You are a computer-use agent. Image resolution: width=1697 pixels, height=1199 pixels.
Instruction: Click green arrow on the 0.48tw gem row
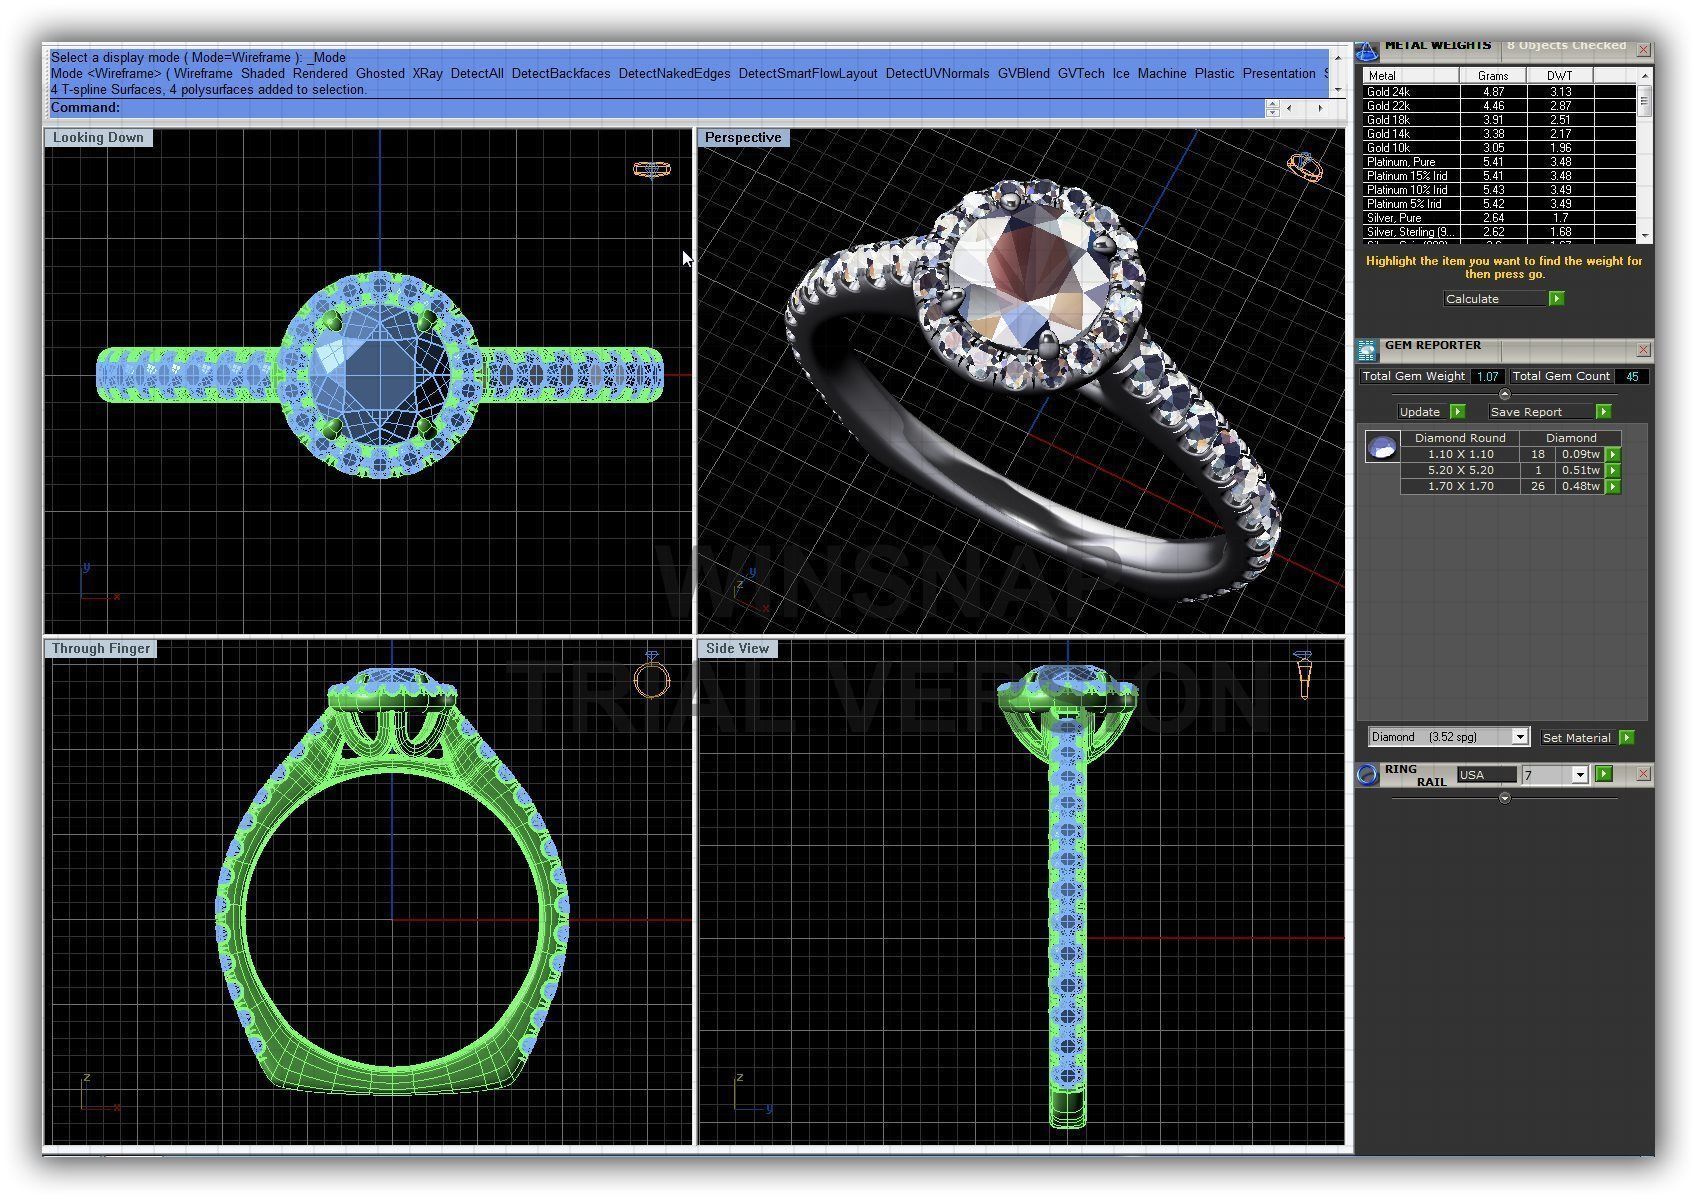(x=1612, y=486)
